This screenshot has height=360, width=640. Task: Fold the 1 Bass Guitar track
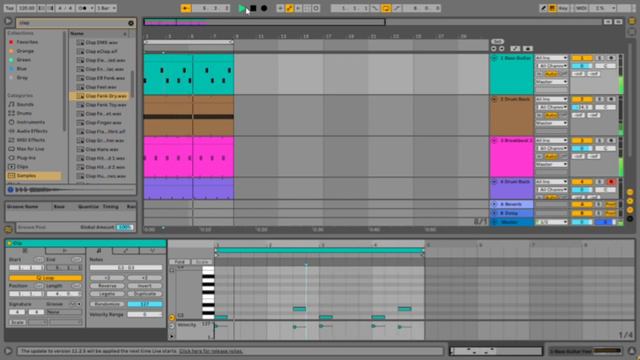pyautogui.click(x=494, y=58)
